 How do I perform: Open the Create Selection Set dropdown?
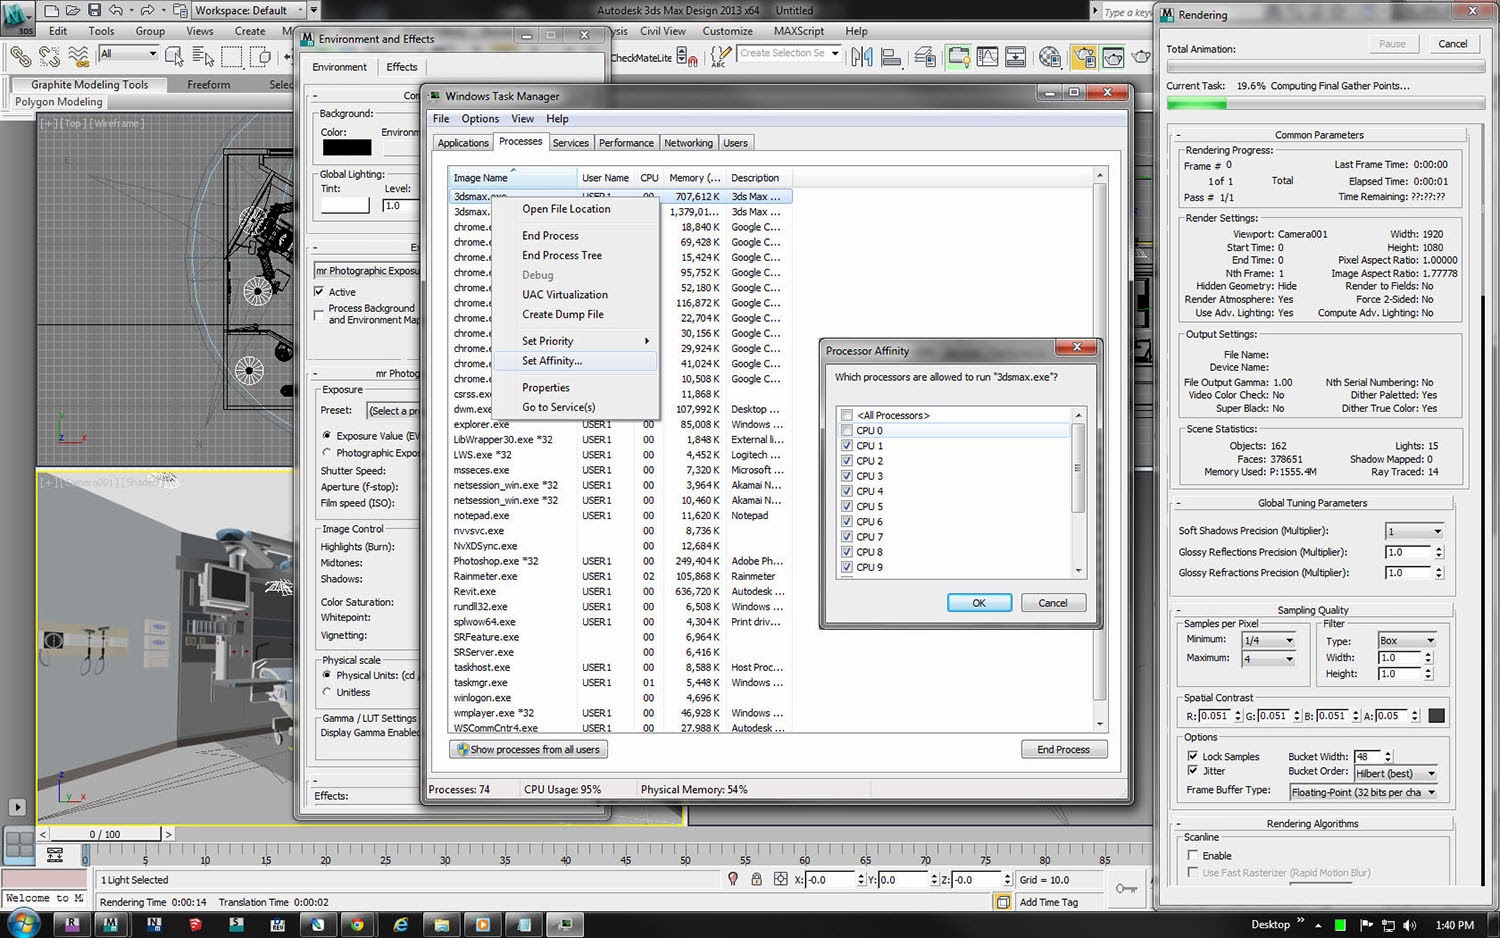click(x=789, y=53)
